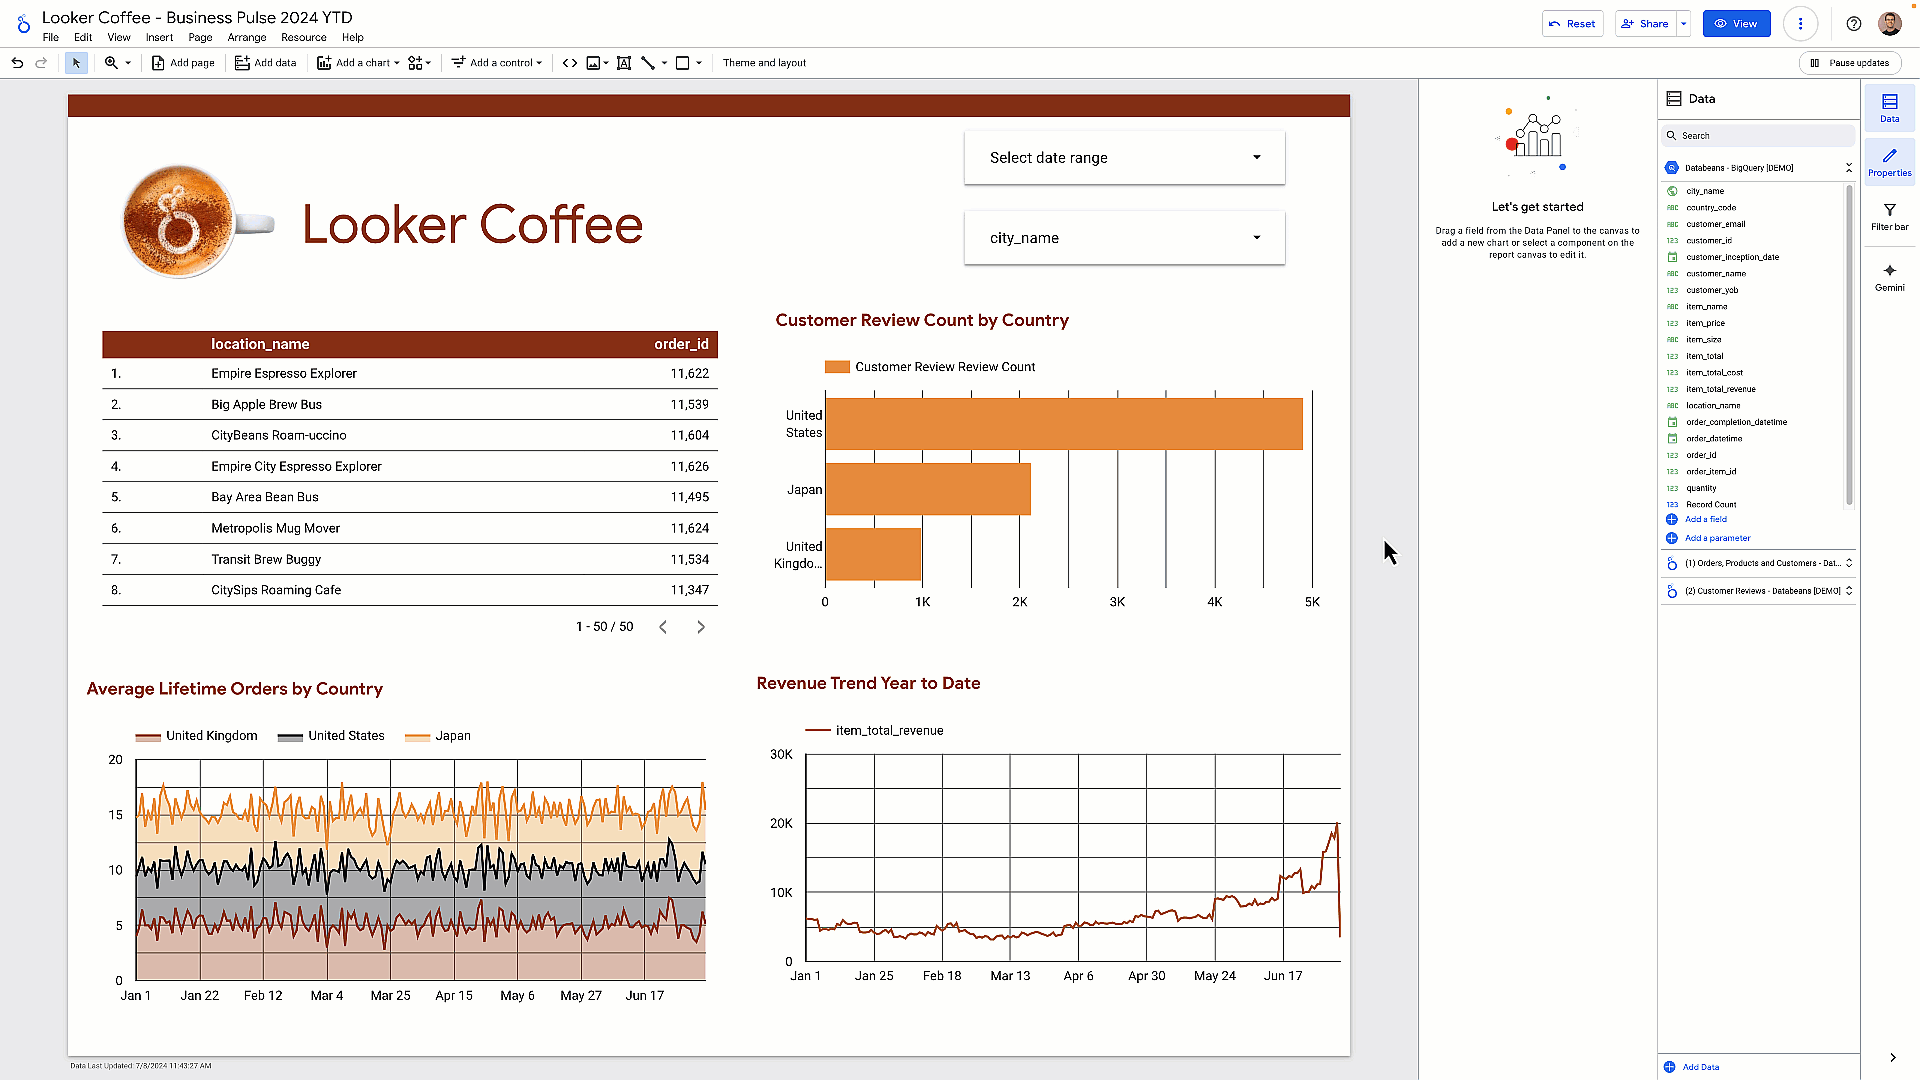This screenshot has height=1080, width=1920.
Task: Open the Edit menu
Action: click(x=83, y=38)
